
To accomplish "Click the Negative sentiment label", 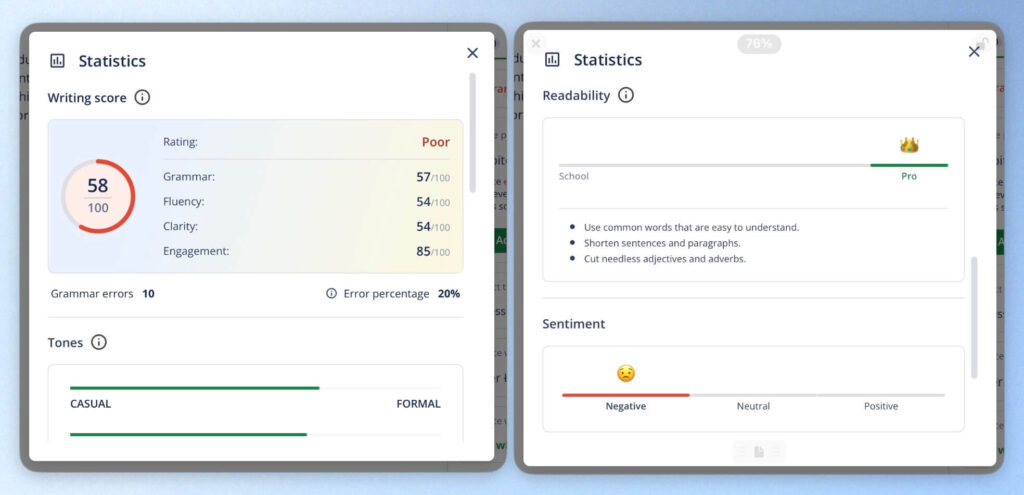I will point(626,406).
